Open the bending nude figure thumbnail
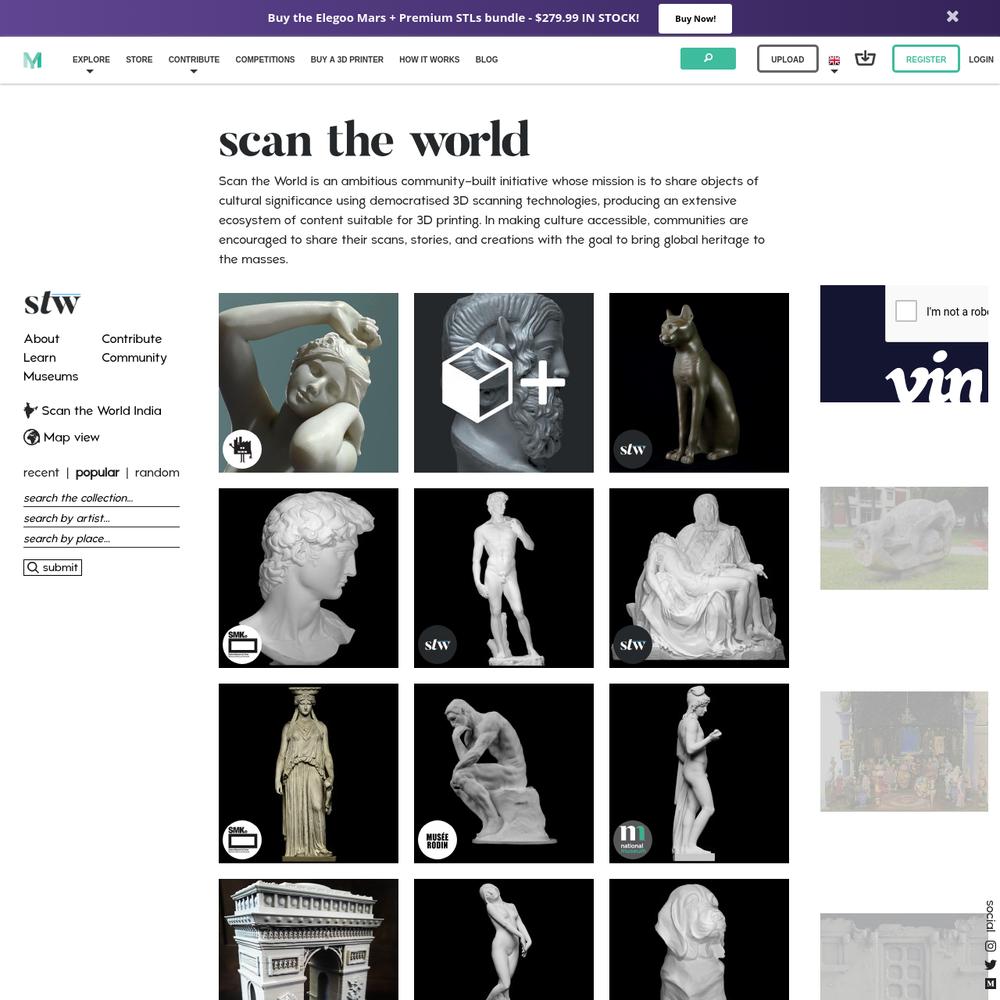This screenshot has height=1000, width=1000. [503, 939]
